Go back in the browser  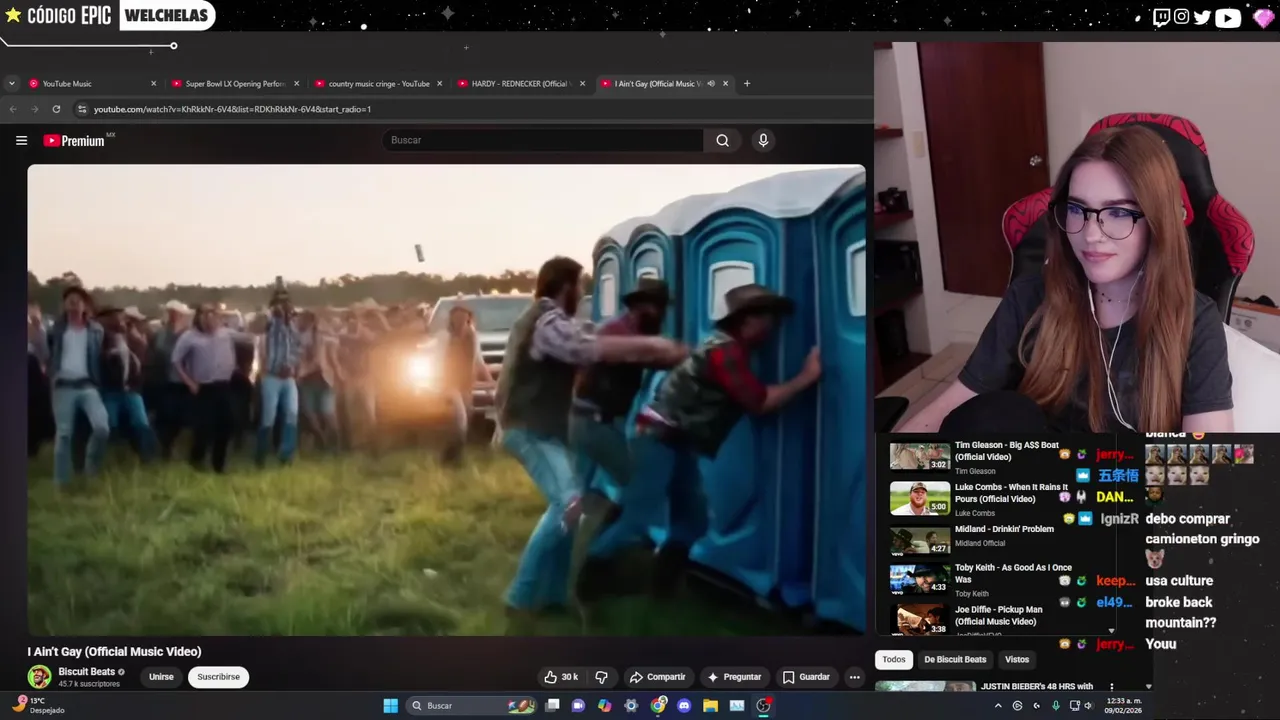(13, 109)
